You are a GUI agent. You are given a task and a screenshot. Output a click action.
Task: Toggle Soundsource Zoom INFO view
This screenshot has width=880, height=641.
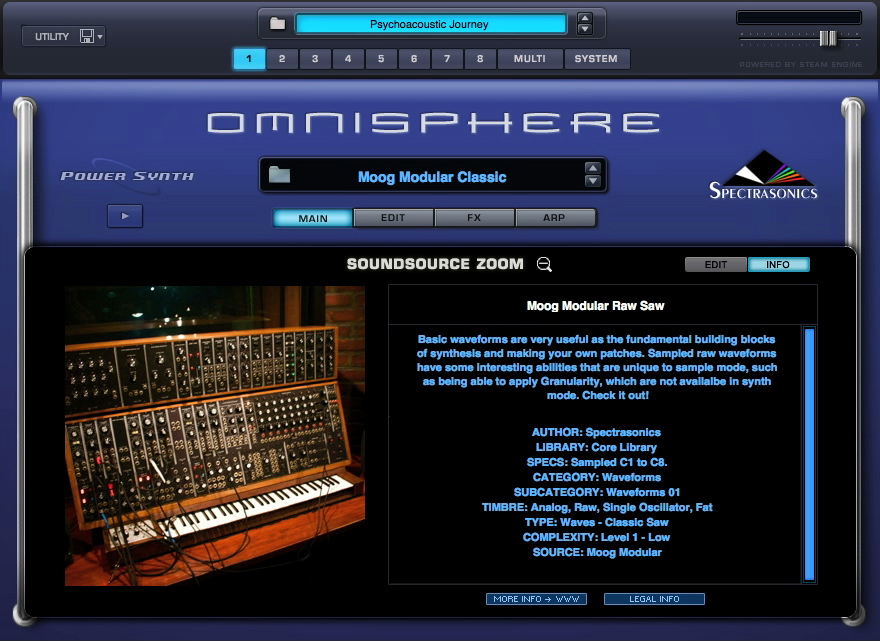[778, 264]
